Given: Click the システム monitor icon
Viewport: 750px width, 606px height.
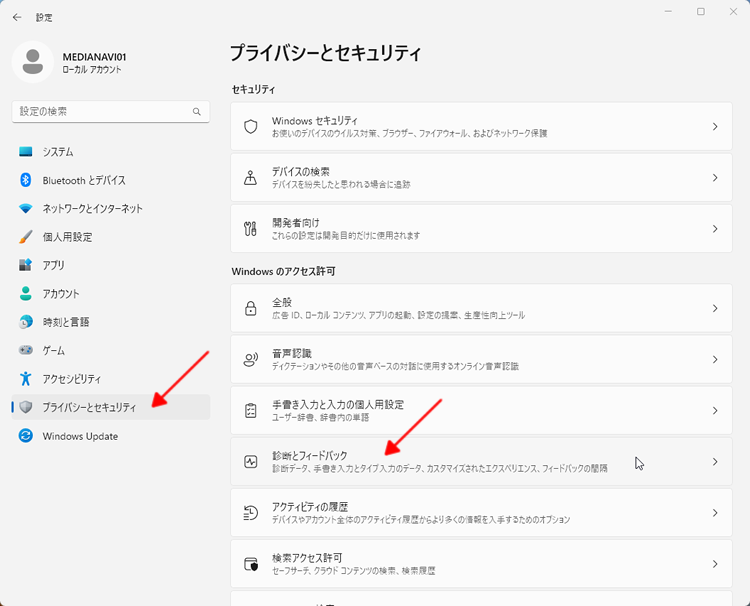Looking at the screenshot, I should 25,152.
